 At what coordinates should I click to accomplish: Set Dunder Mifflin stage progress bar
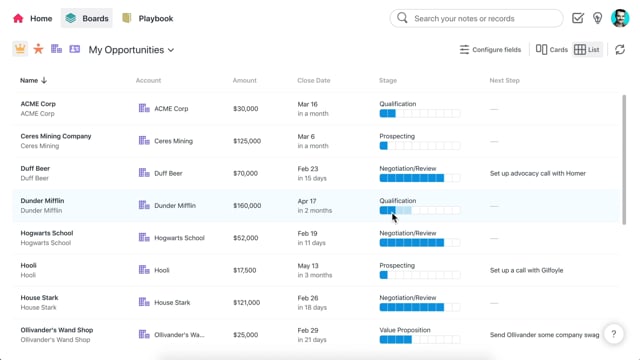pos(420,211)
